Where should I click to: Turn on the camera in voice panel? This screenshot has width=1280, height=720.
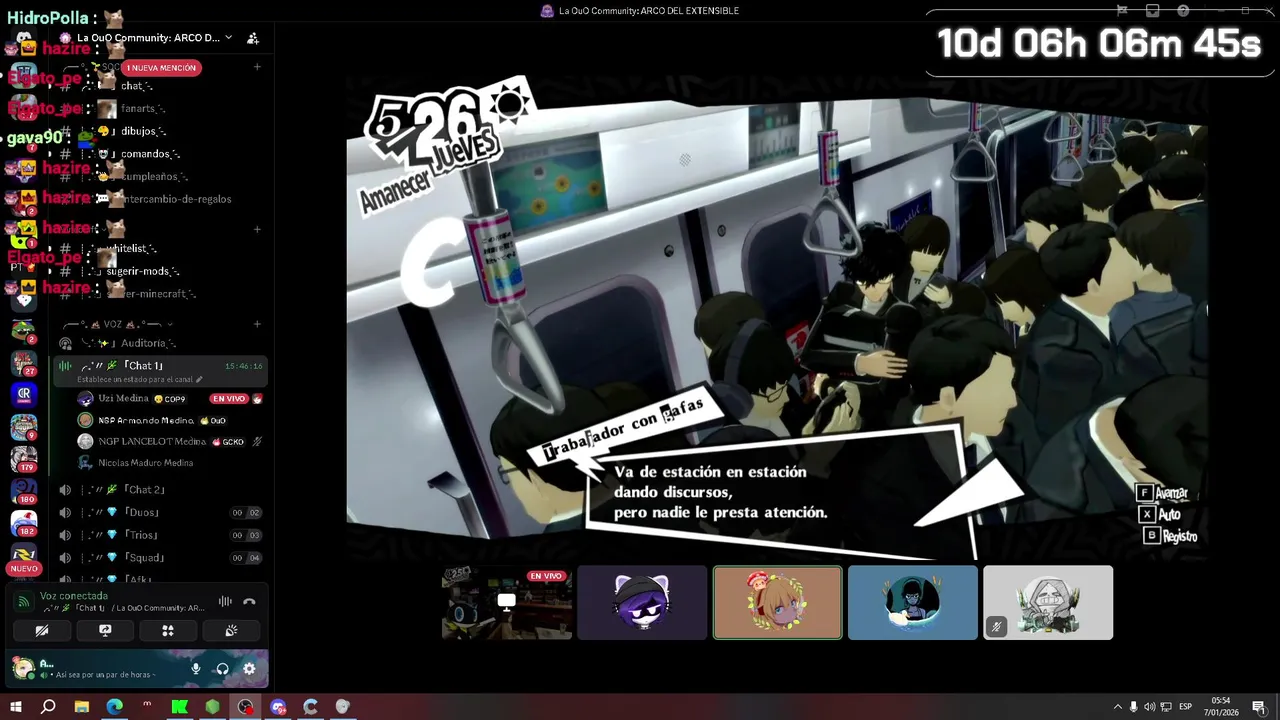[42, 631]
